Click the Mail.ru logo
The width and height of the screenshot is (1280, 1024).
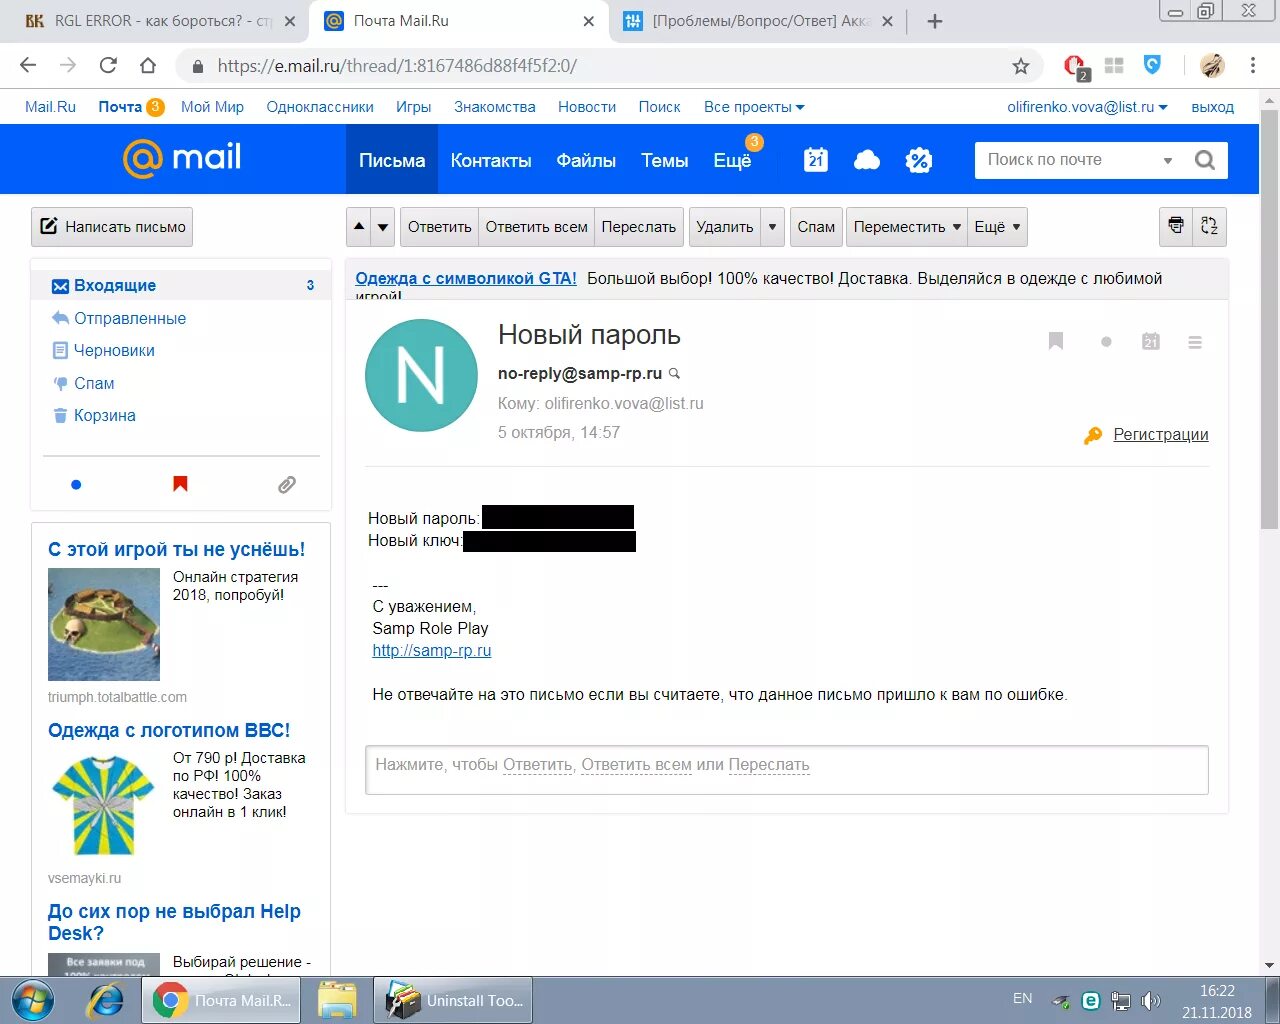[181, 158]
